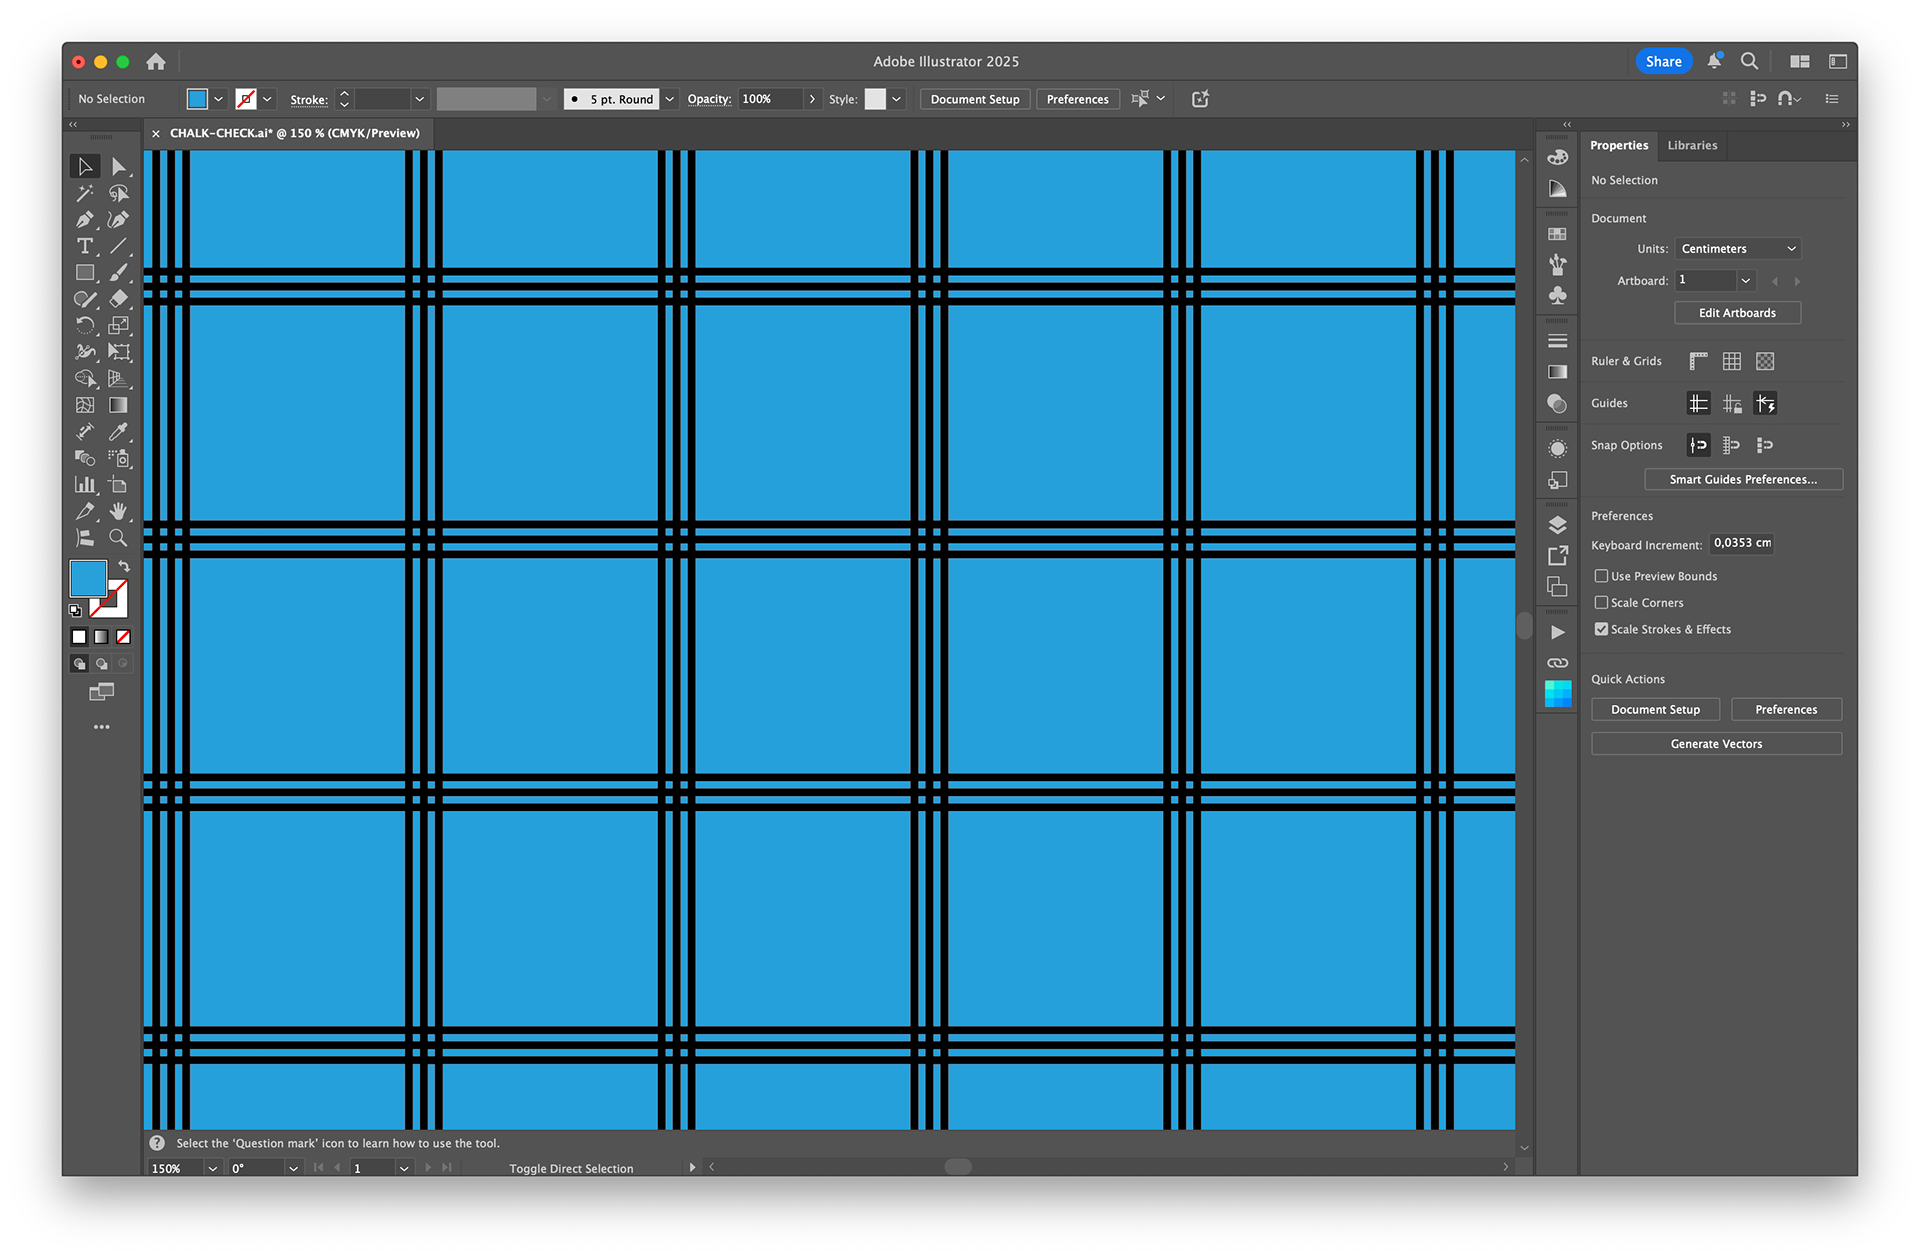Enable Use Preview Bounds checkbox
The height and width of the screenshot is (1258, 1920).
(1601, 576)
